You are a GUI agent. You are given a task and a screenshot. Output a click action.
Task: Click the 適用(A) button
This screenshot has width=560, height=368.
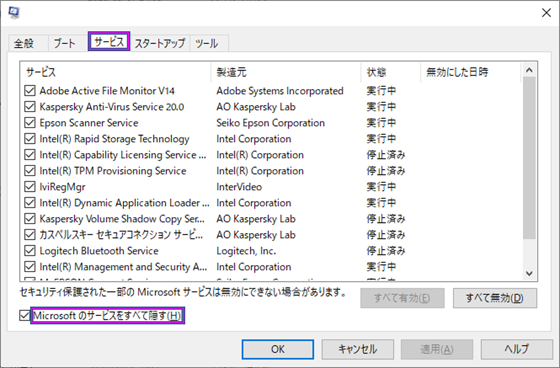(x=437, y=349)
